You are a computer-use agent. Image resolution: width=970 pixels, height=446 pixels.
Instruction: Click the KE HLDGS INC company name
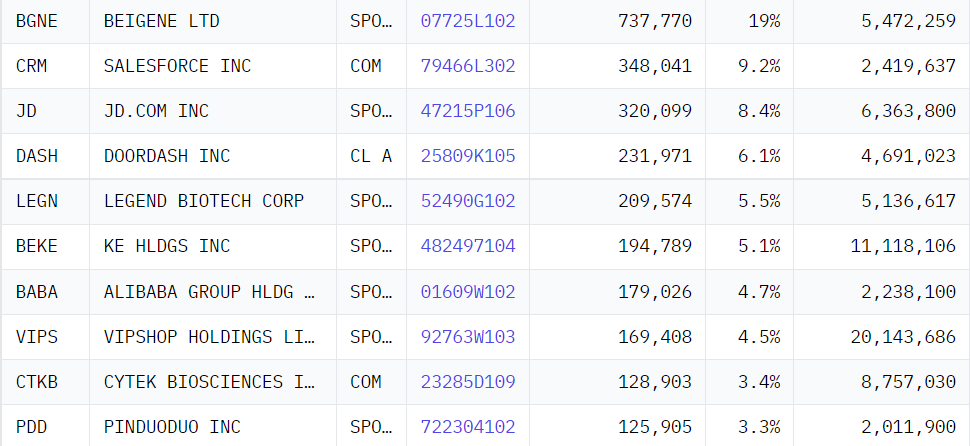click(x=167, y=246)
